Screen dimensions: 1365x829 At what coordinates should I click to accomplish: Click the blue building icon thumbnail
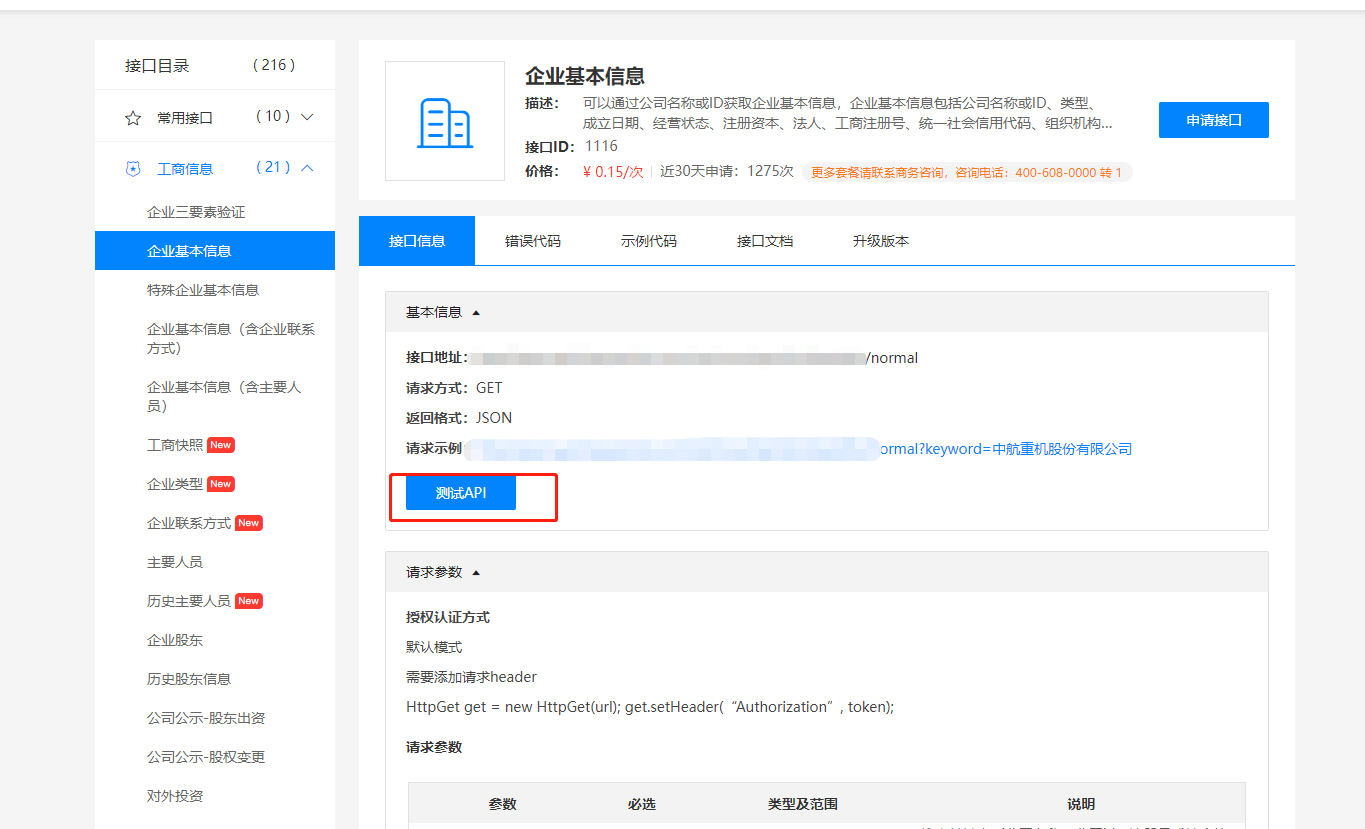445,121
